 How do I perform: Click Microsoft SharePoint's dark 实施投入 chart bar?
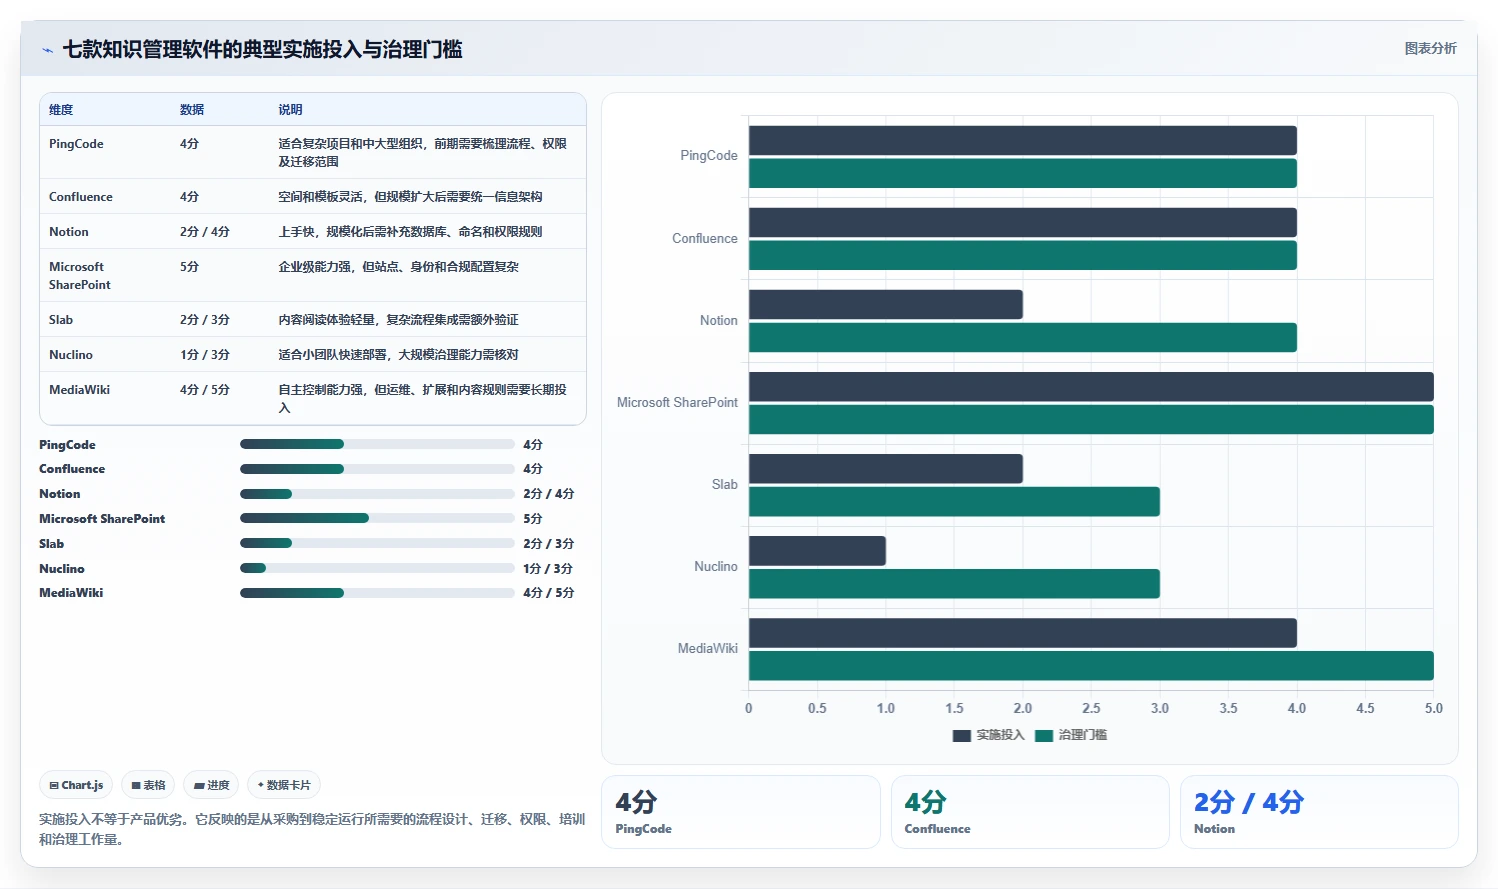1091,387
